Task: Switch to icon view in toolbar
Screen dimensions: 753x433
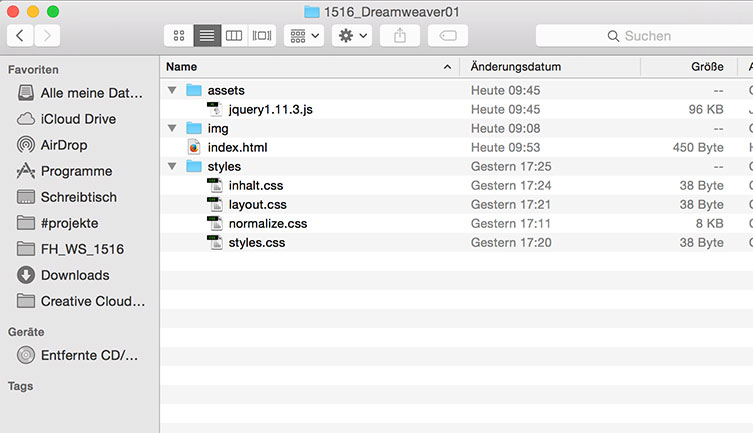Action: click(x=179, y=35)
